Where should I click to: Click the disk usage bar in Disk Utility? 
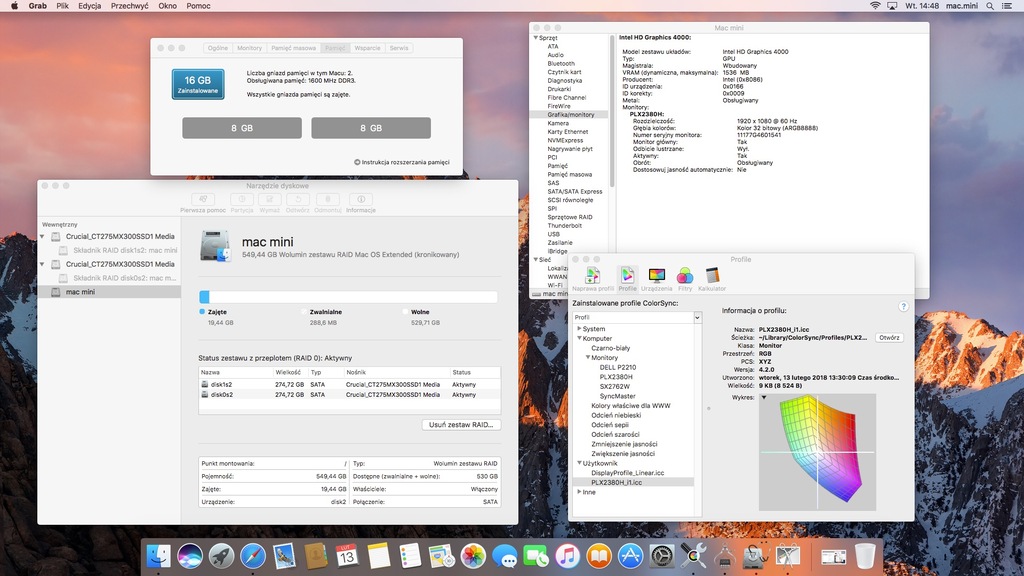[348, 297]
